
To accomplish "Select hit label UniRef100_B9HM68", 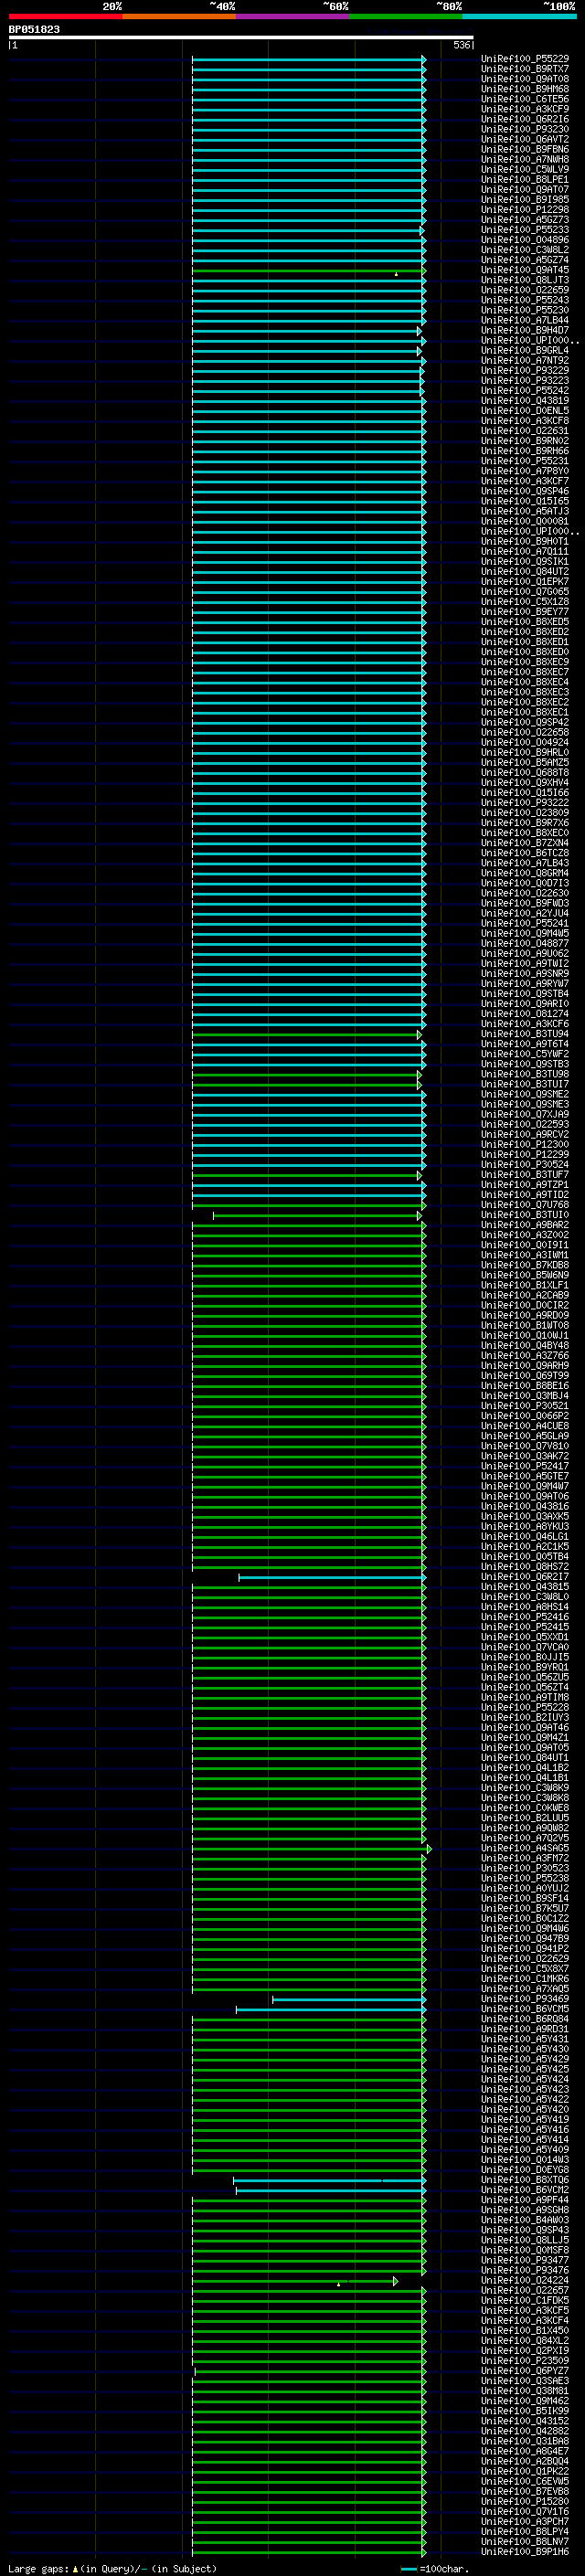I will click(x=525, y=89).
